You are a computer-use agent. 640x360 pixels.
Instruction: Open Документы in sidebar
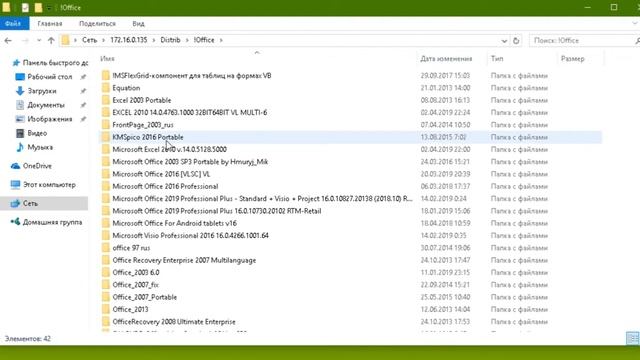click(x=46, y=105)
